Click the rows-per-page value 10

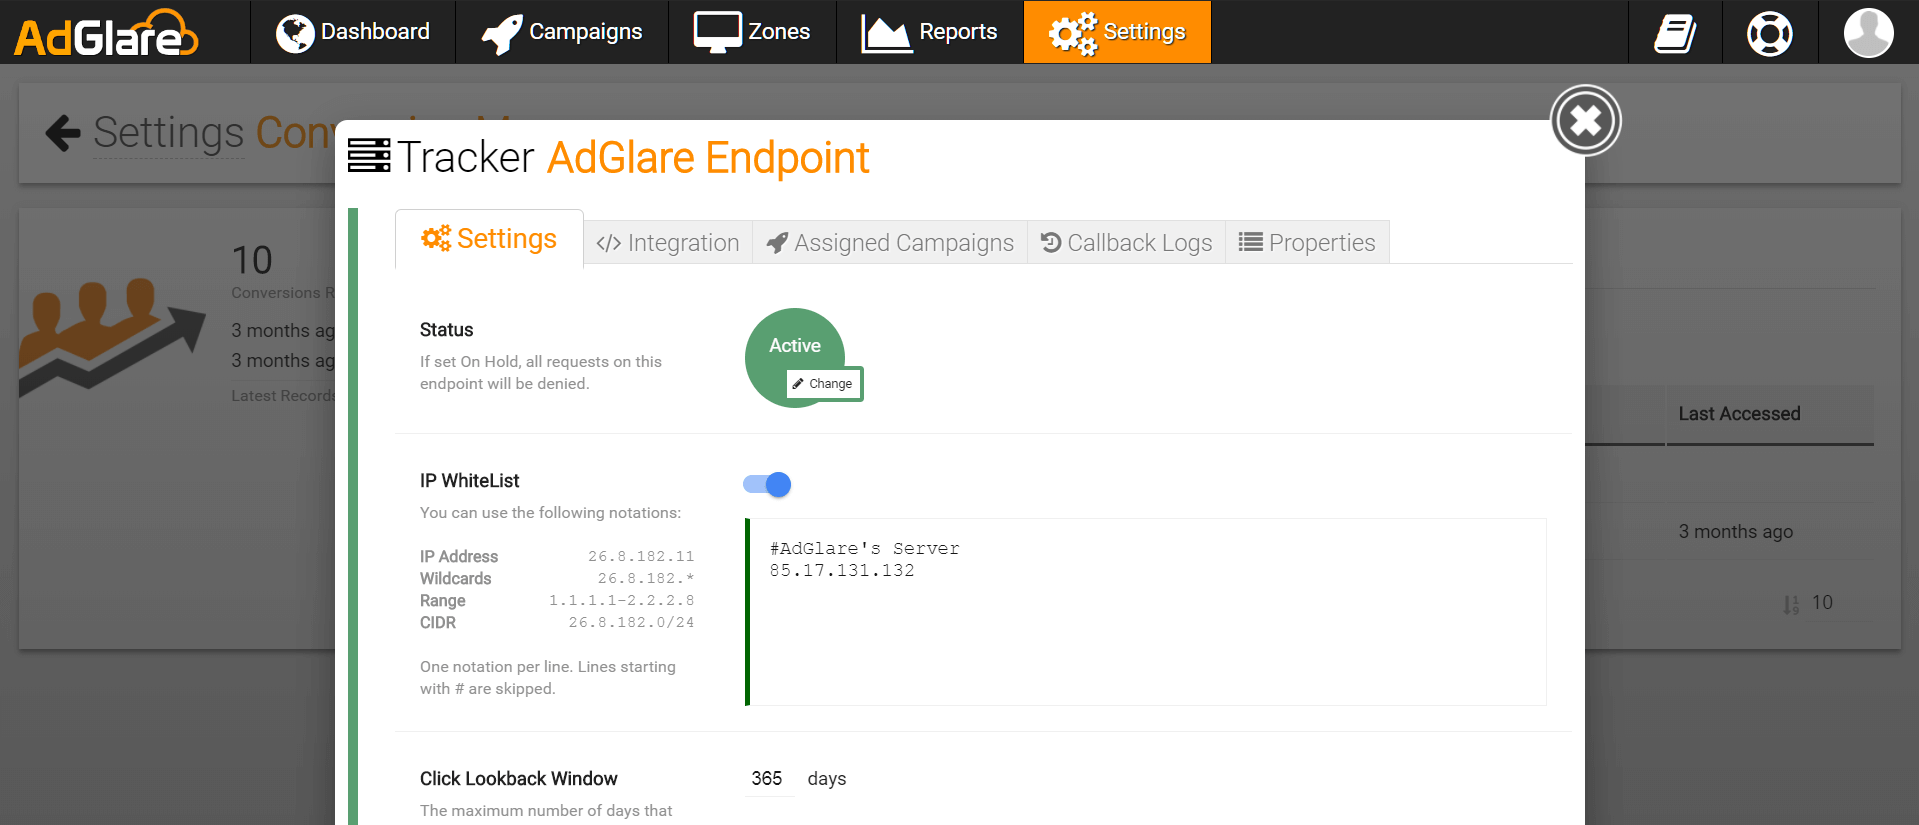1822,603
